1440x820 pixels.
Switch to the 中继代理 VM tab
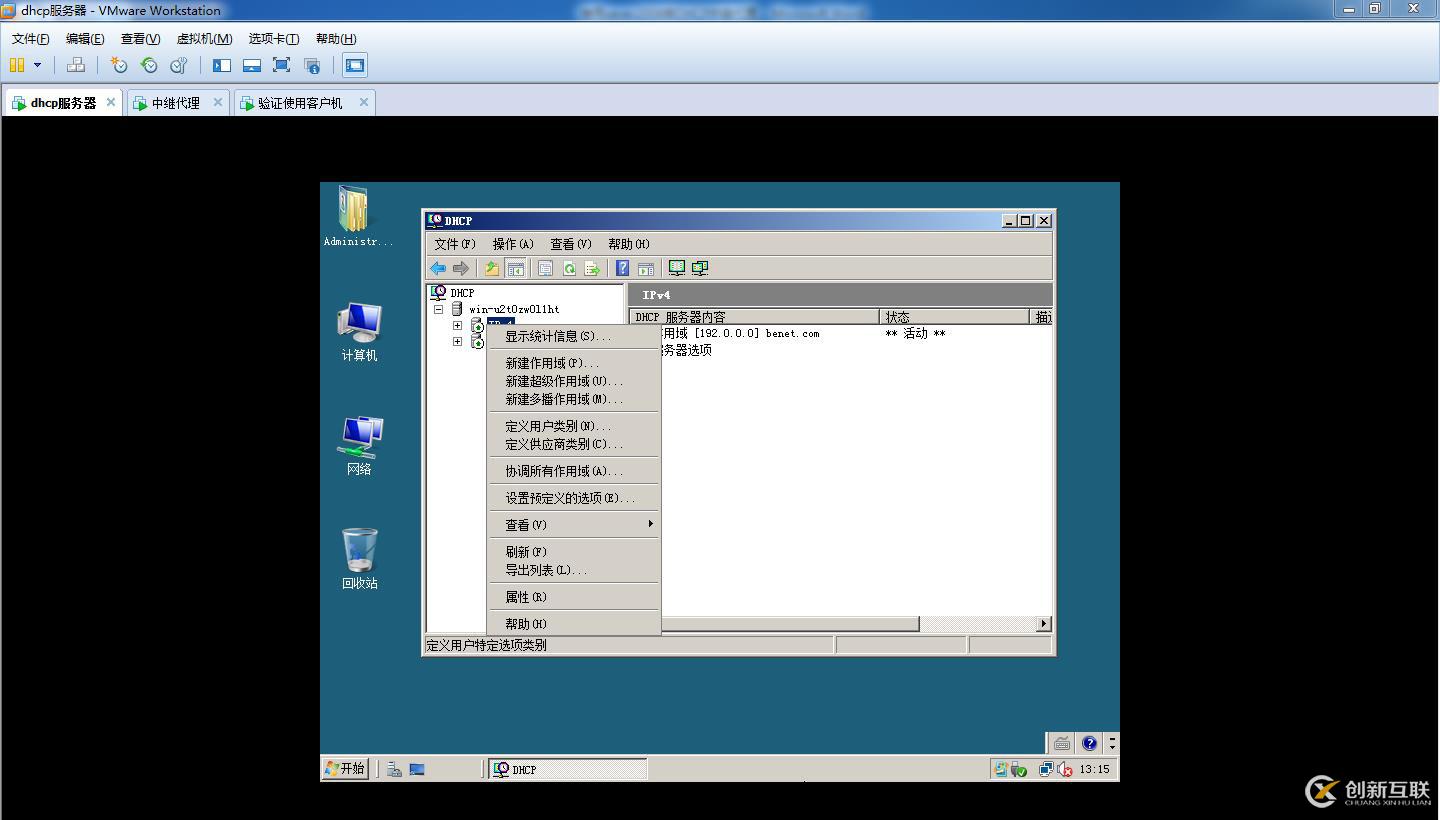point(176,103)
